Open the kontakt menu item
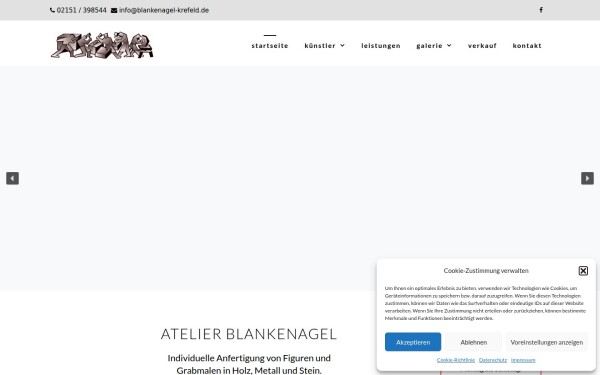The width and height of the screenshot is (600, 375). pos(527,46)
